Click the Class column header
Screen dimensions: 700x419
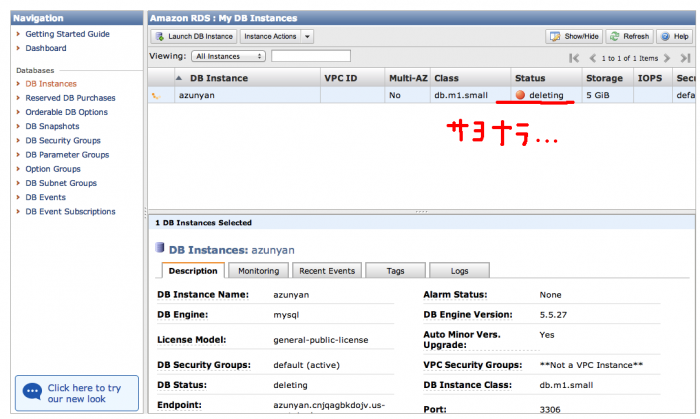pyautogui.click(x=470, y=78)
